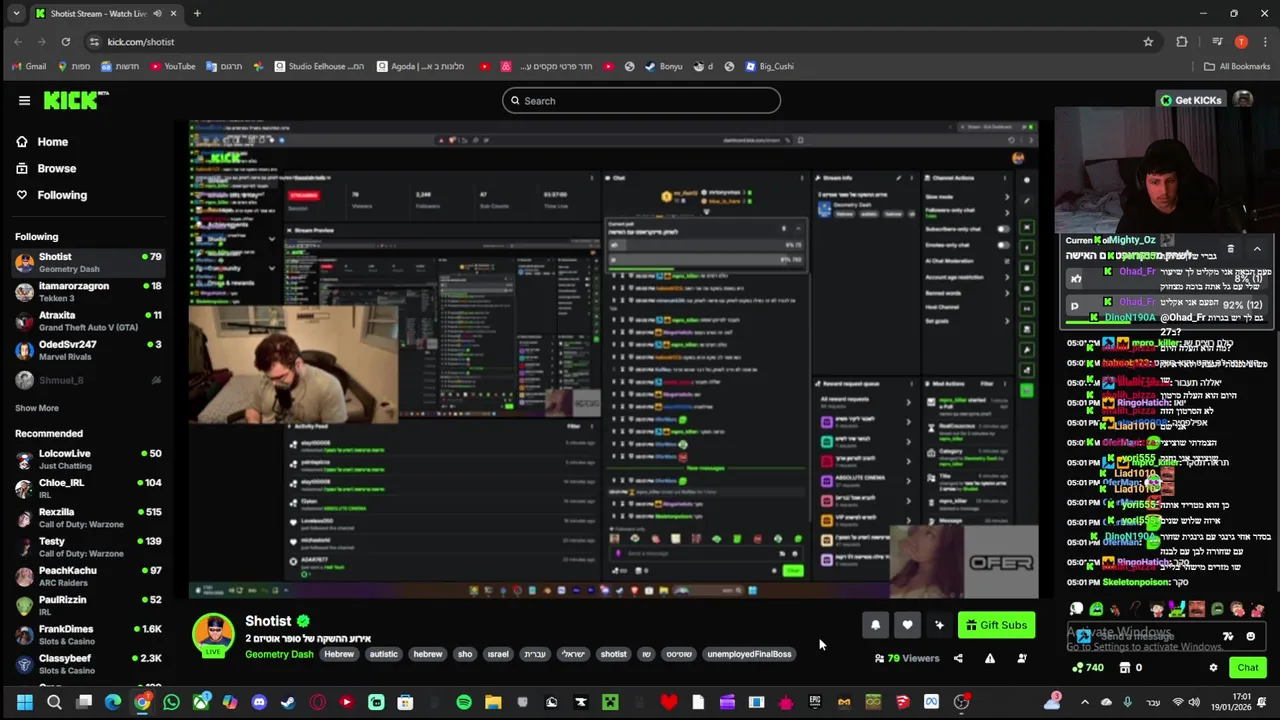
Task: Open the Home sidebar item
Action: 52,142
